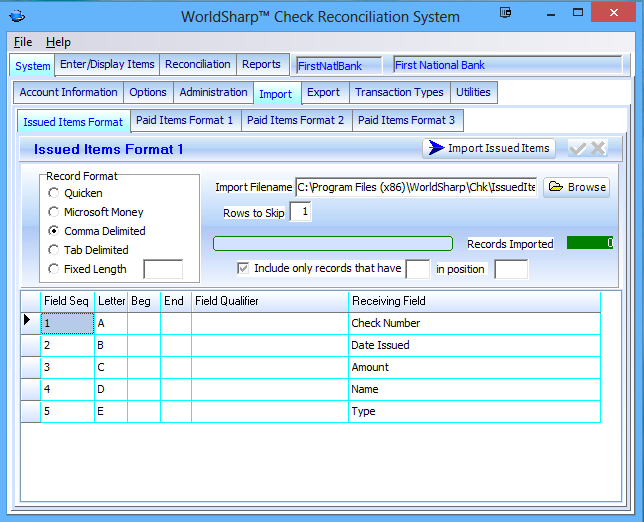The height and width of the screenshot is (522, 644).
Task: Click the grey checkmark save icon
Action: [578, 148]
